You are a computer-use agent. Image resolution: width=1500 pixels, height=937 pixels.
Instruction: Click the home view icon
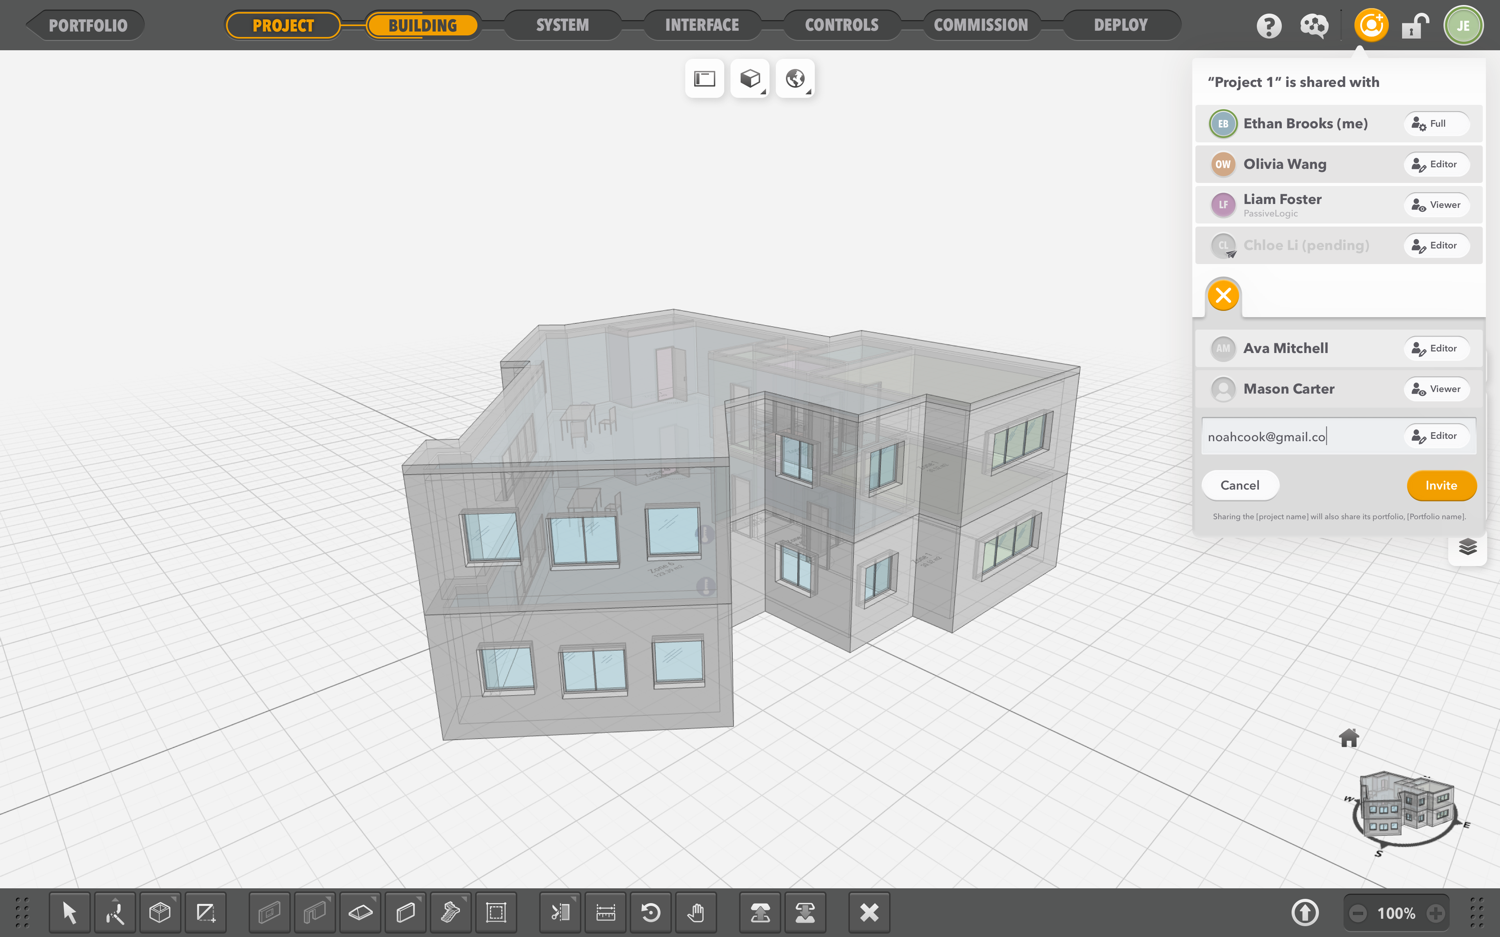click(1349, 738)
